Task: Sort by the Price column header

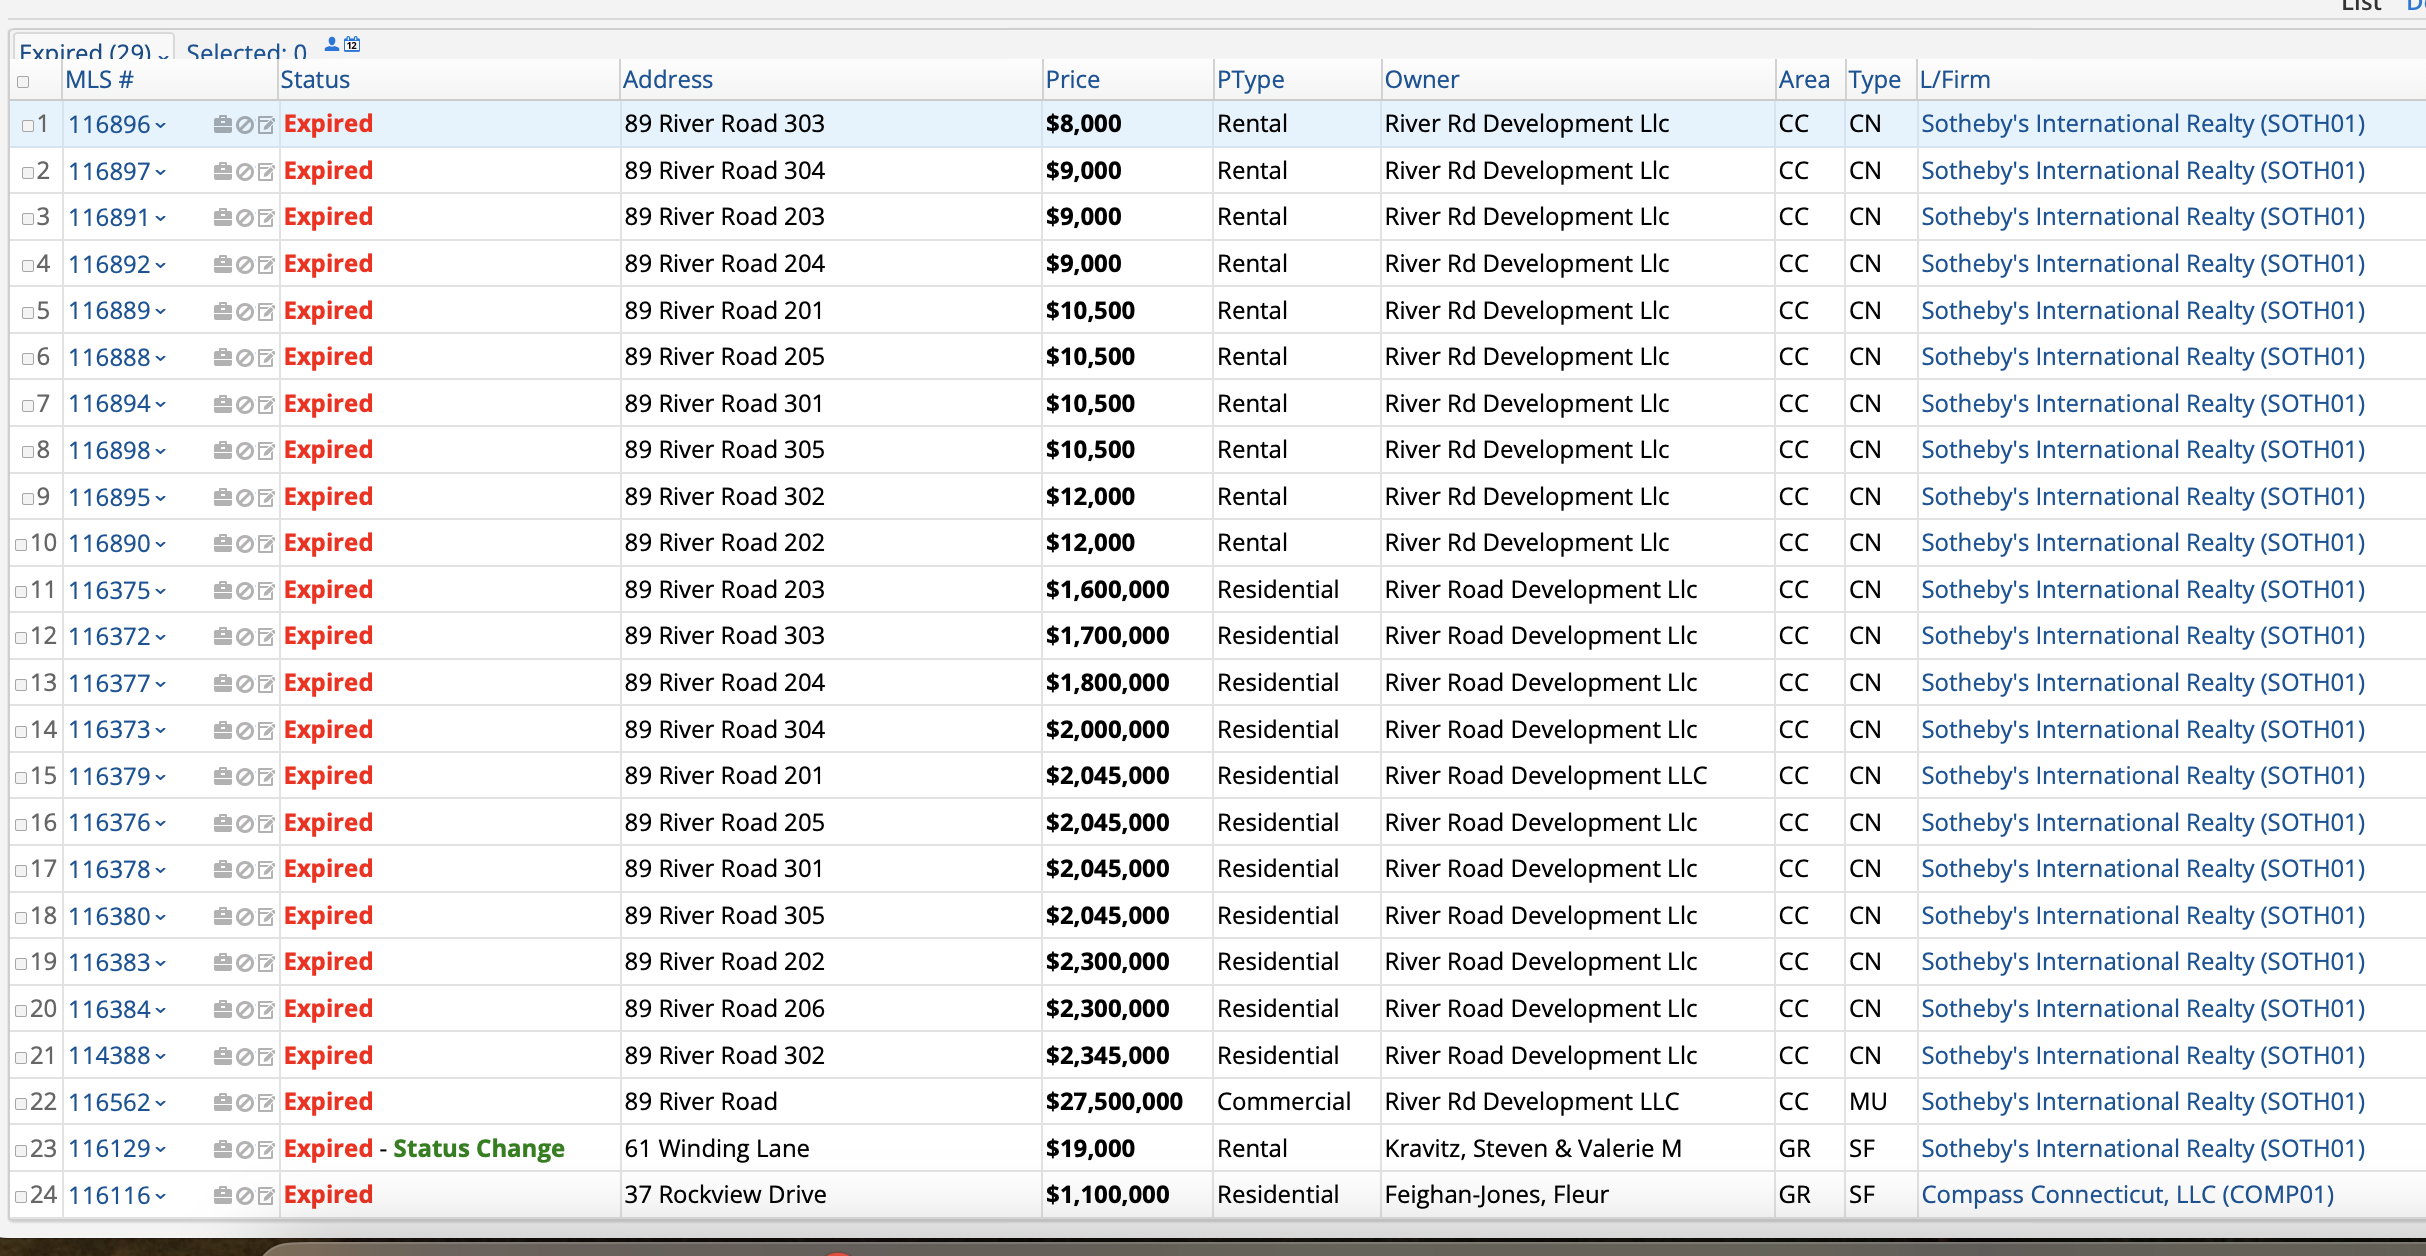Action: click(1072, 80)
